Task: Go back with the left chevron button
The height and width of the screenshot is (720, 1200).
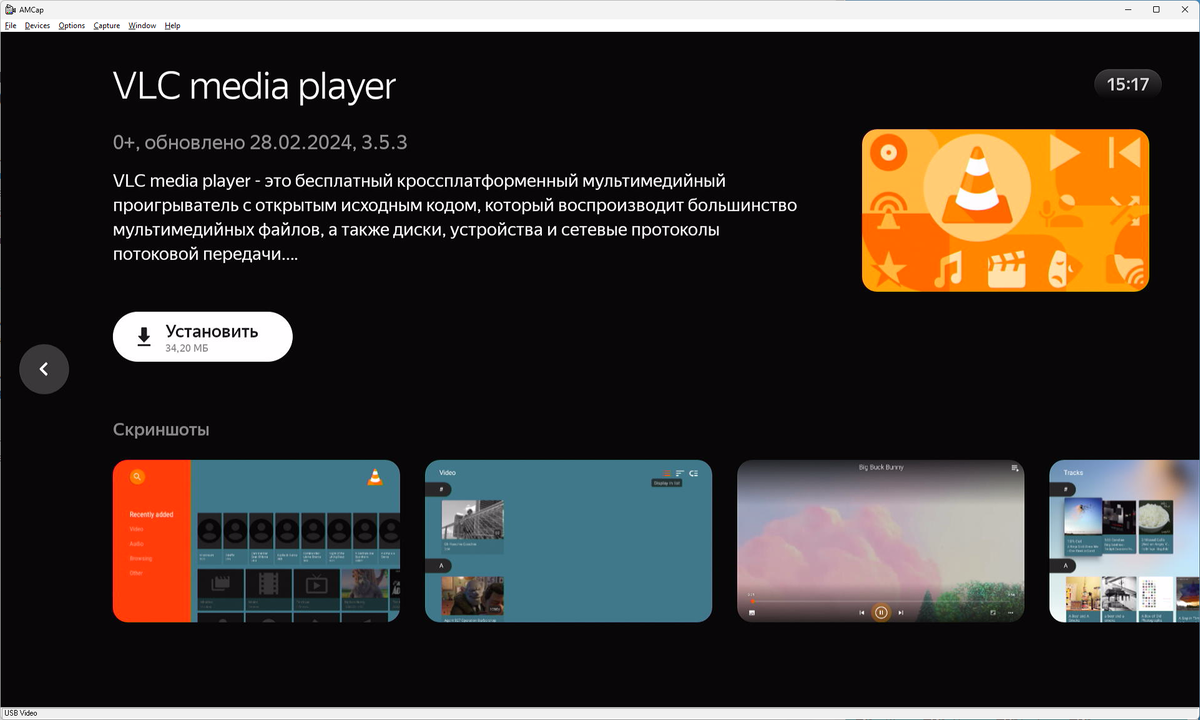Action: (44, 369)
